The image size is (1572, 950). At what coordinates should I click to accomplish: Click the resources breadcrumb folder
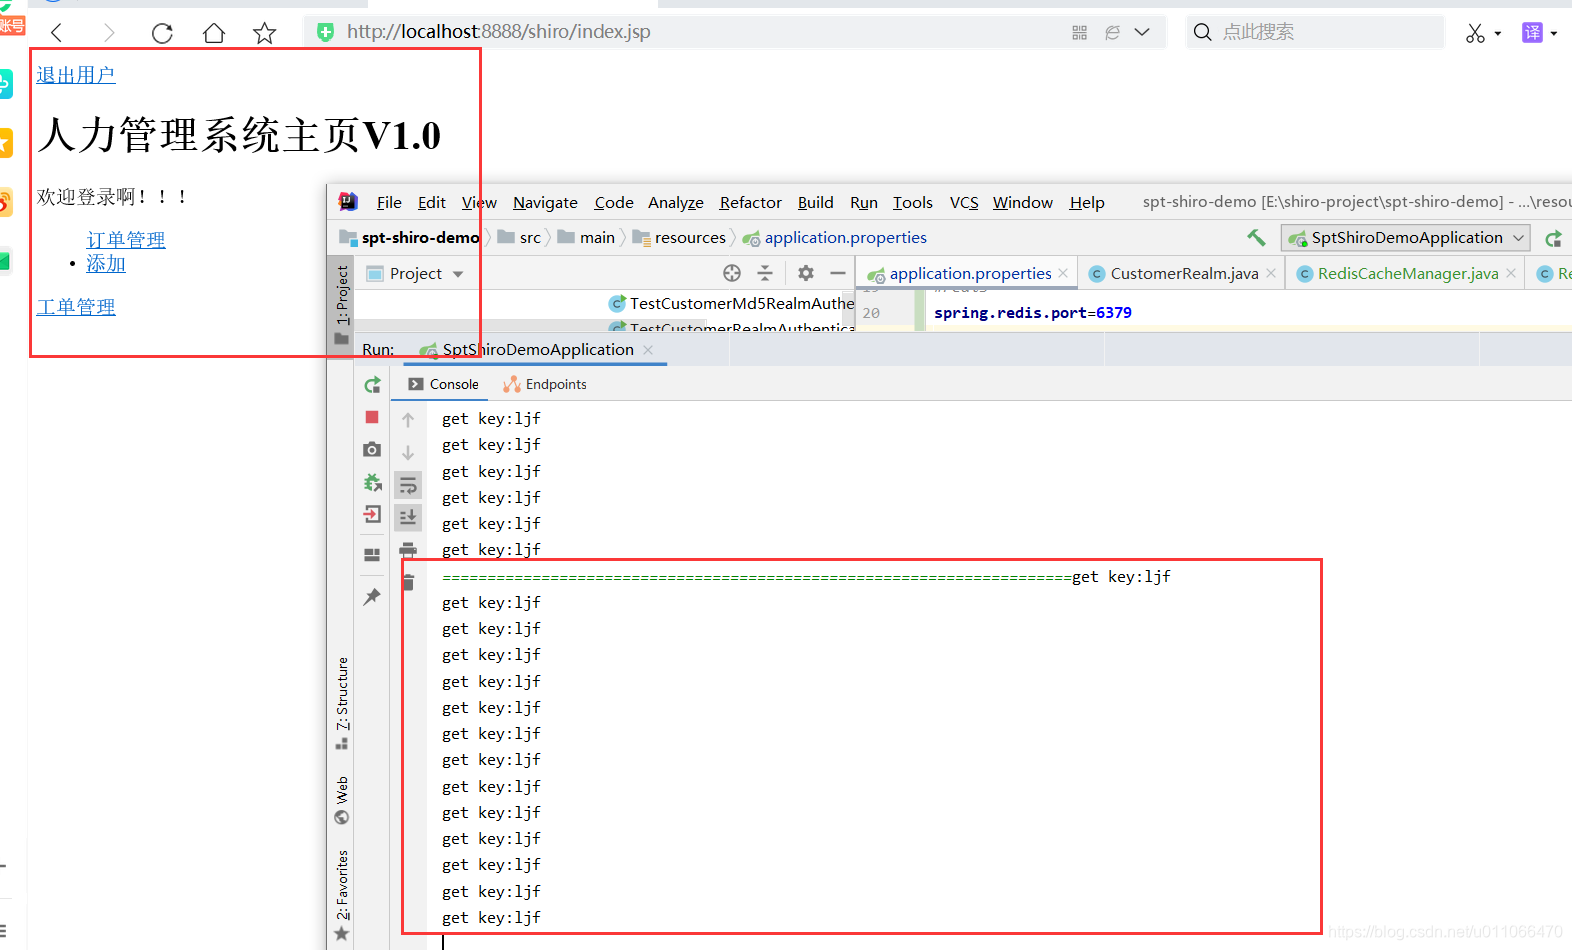680,237
